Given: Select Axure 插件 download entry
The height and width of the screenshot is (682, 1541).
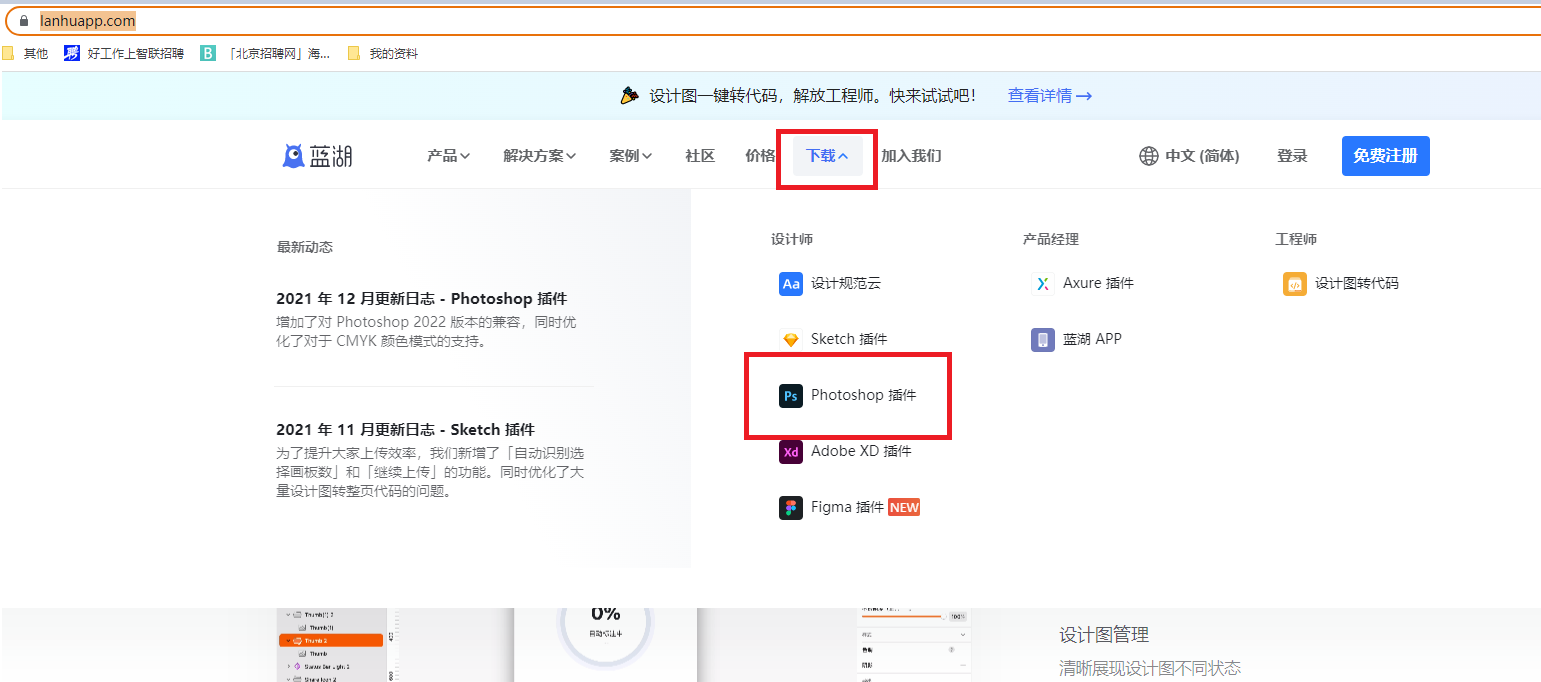Looking at the screenshot, I should tap(1083, 284).
